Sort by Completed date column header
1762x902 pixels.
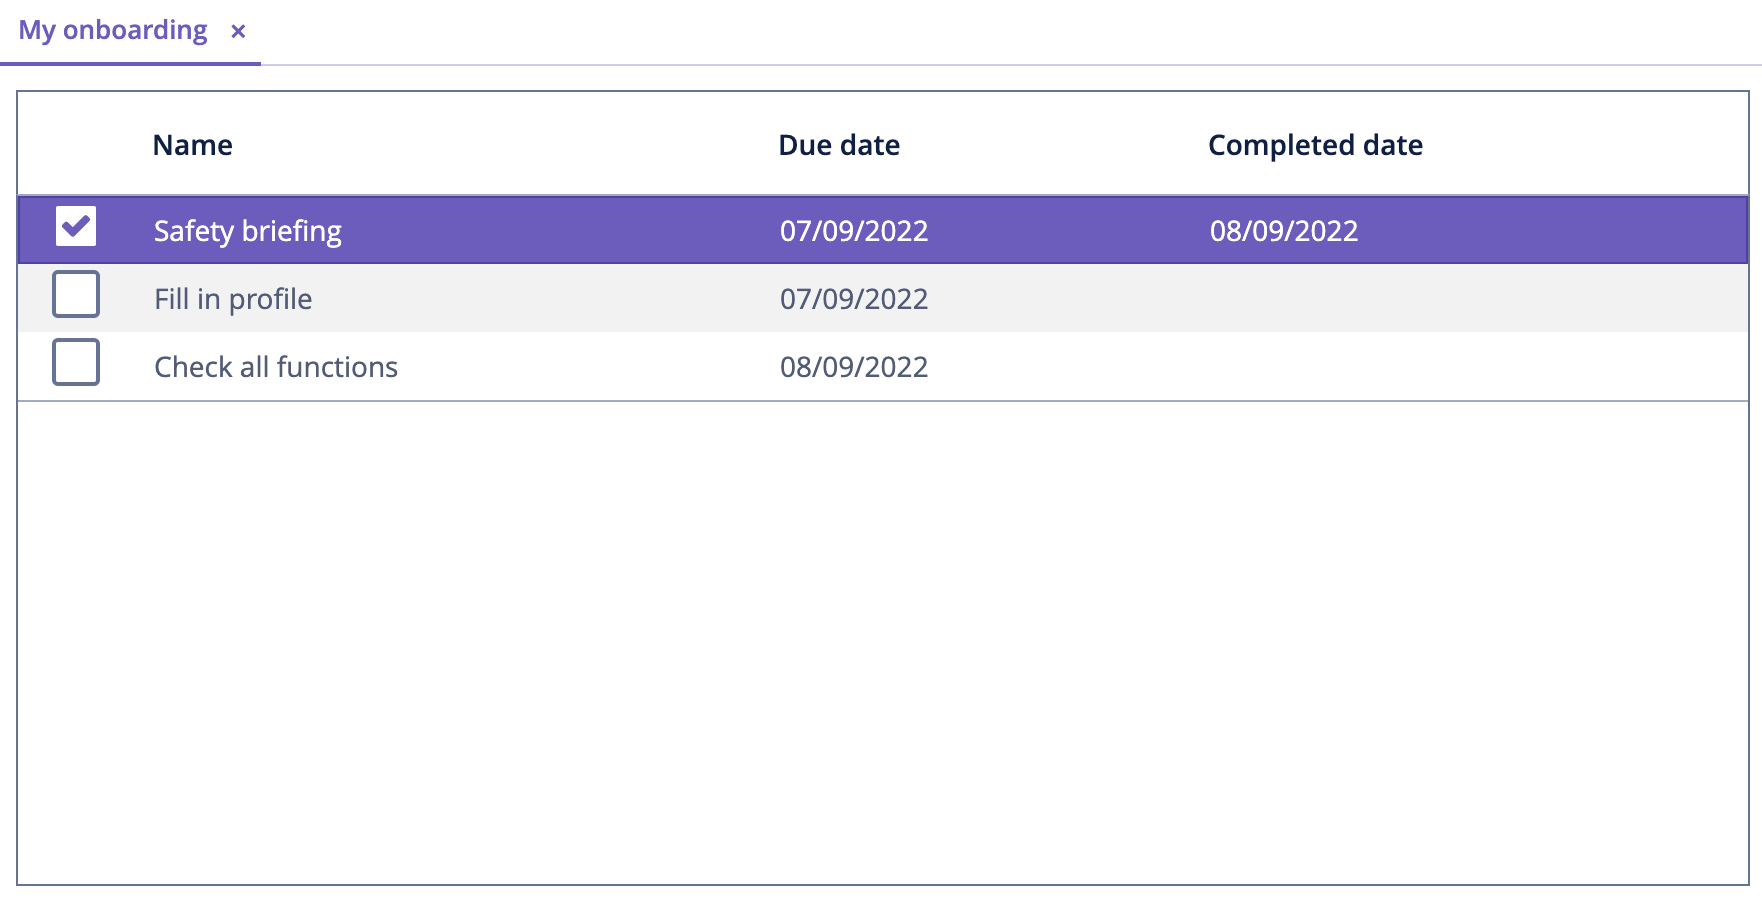(x=1315, y=145)
